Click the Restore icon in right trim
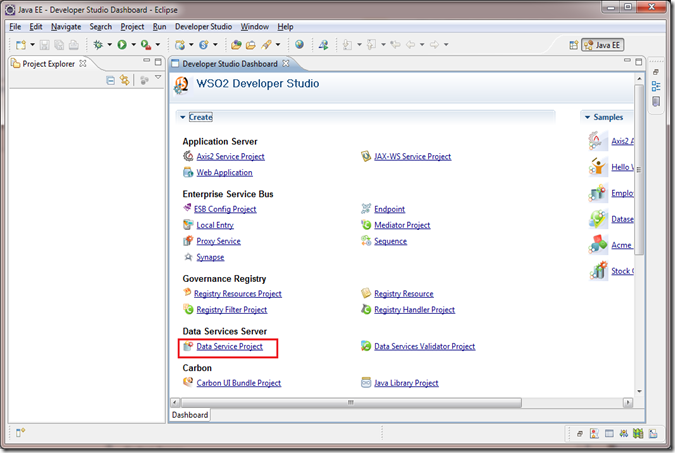675x453 pixels. point(656,72)
